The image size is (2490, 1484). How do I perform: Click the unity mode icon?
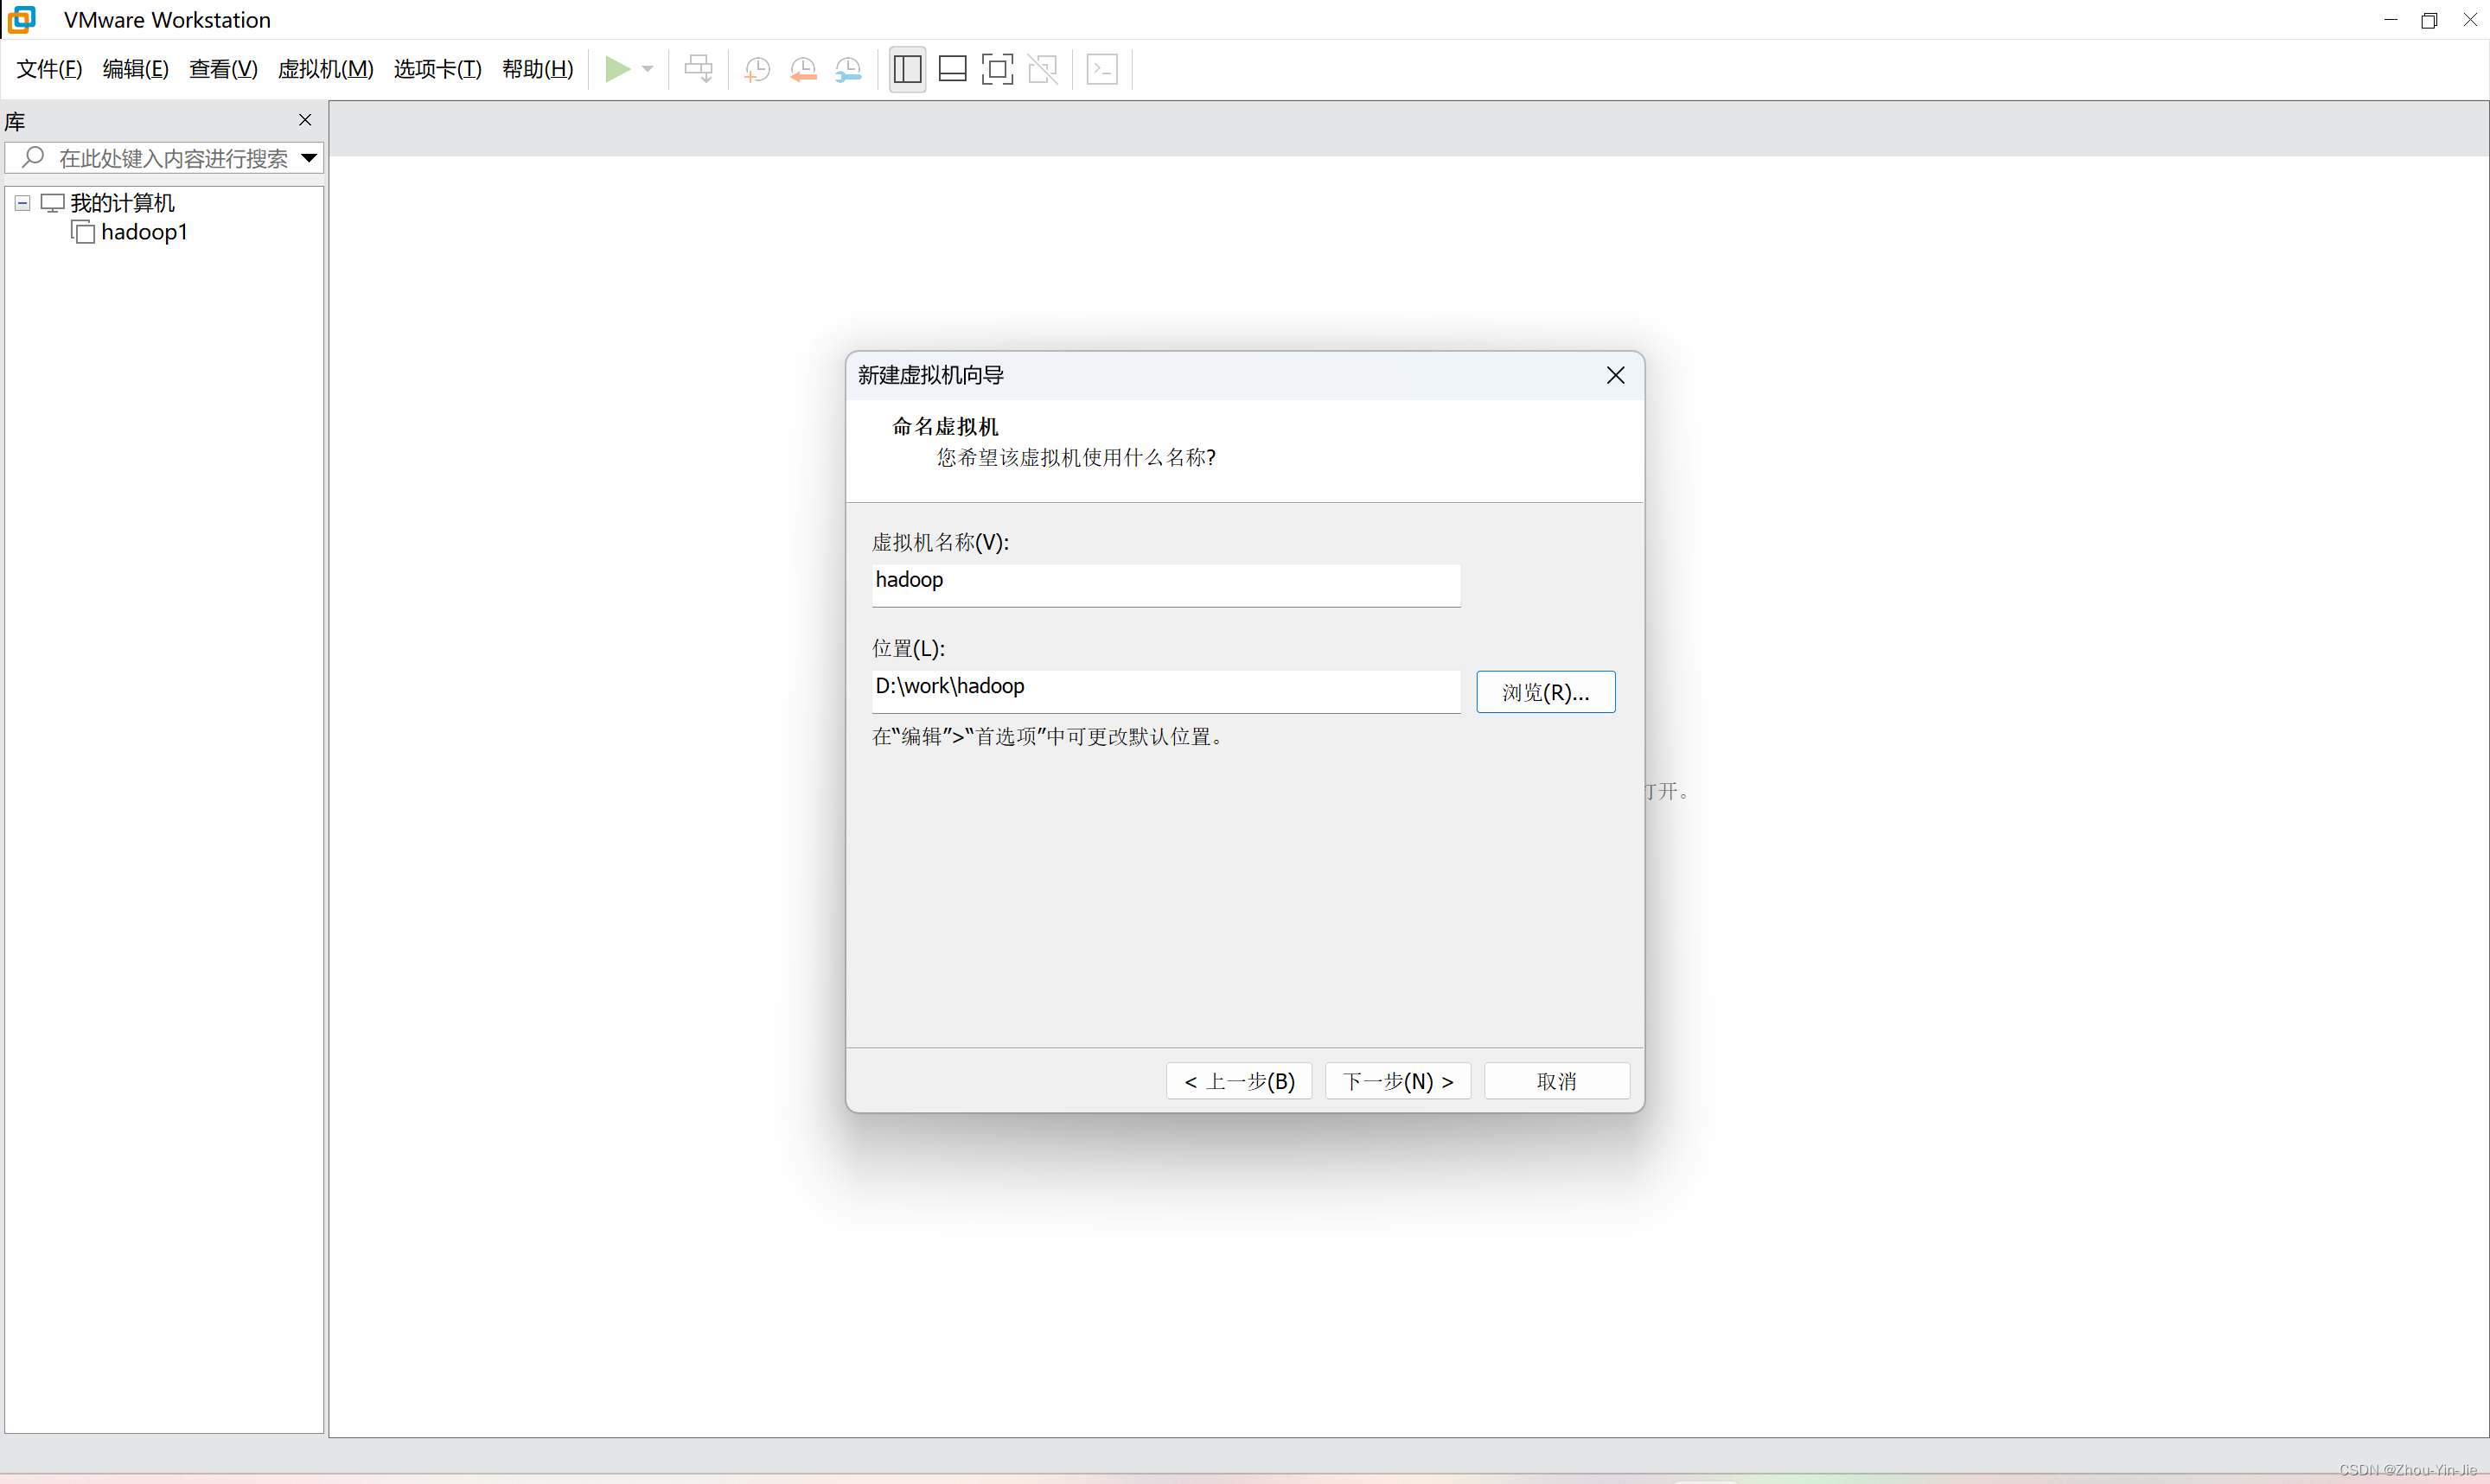[x=1042, y=69]
